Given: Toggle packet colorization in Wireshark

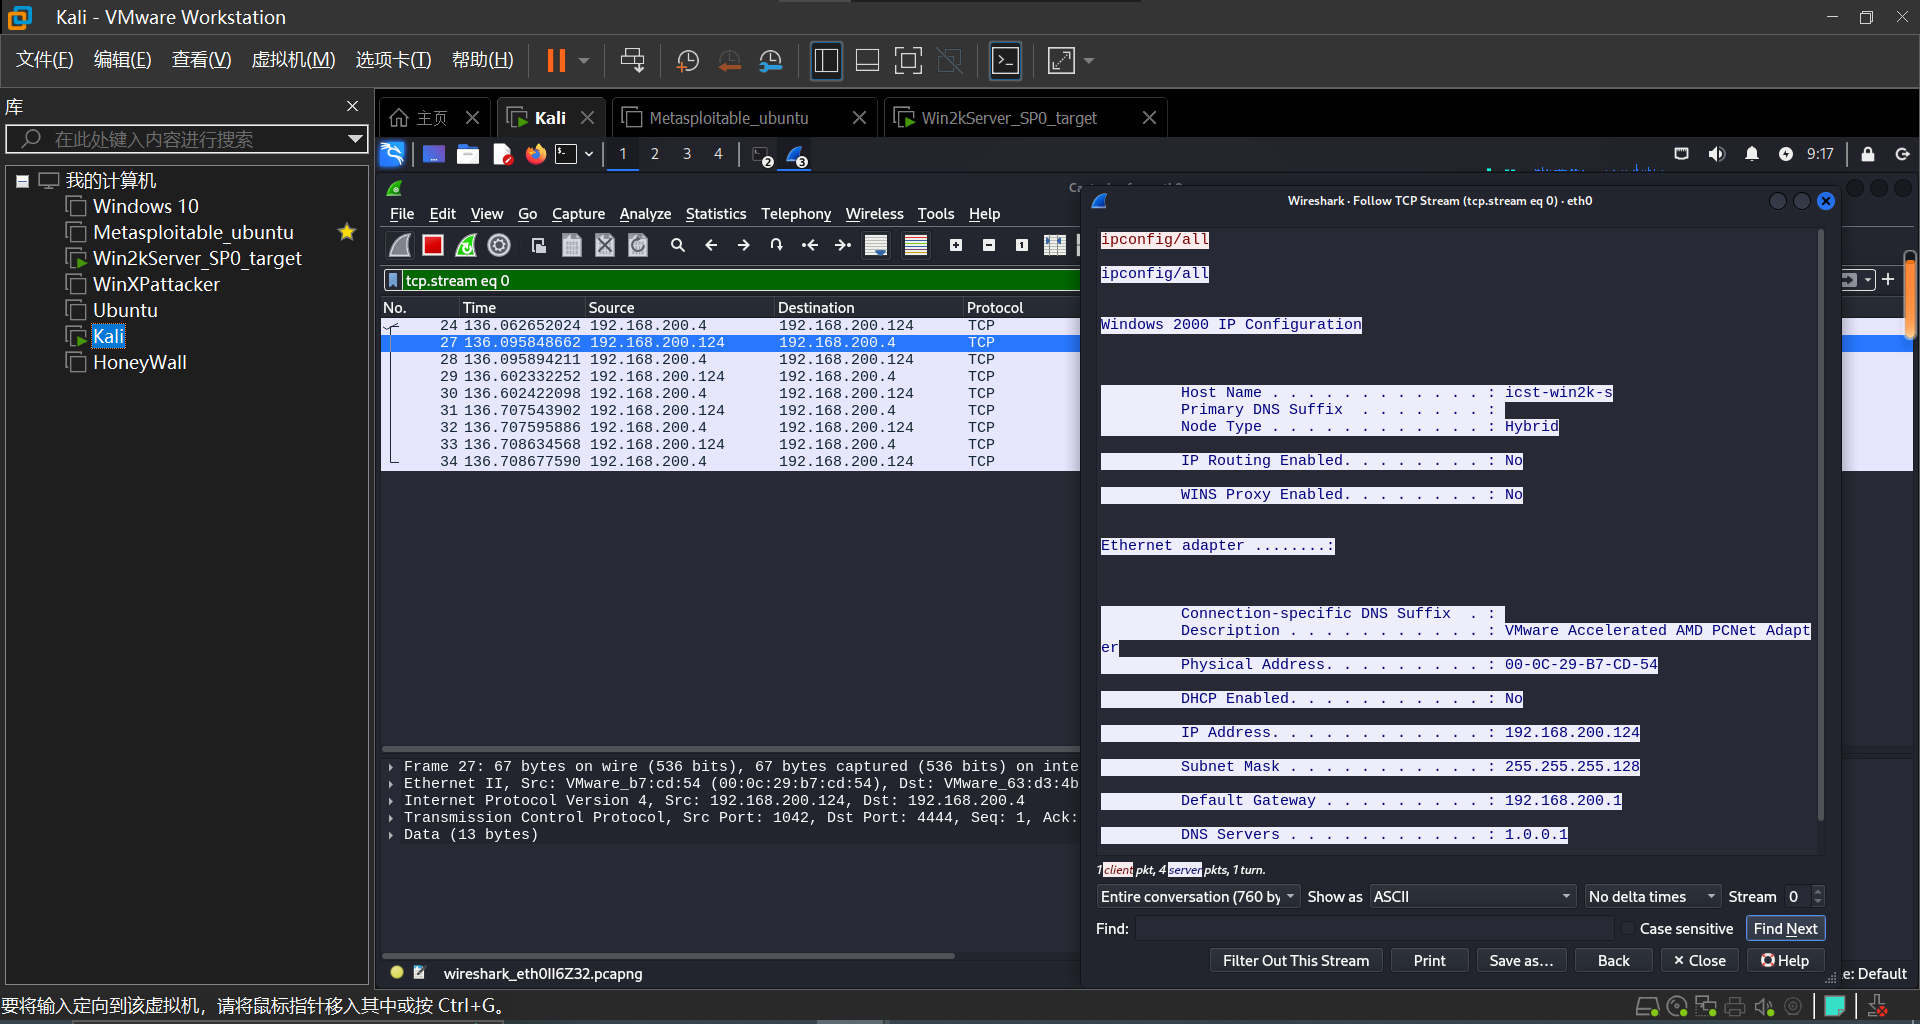Looking at the screenshot, I should [x=916, y=245].
